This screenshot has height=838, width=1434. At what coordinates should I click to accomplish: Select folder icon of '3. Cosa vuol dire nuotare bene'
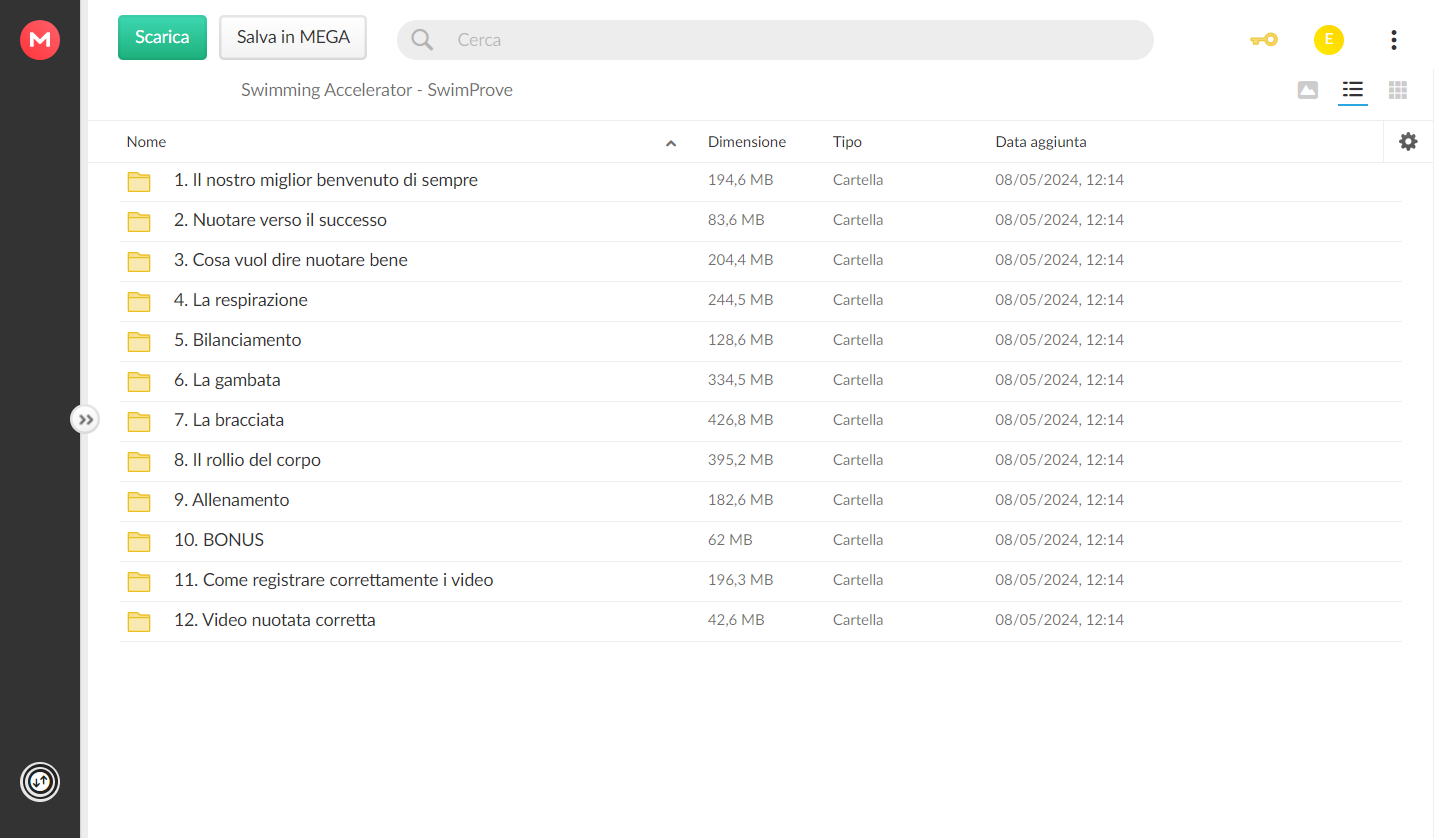(139, 261)
